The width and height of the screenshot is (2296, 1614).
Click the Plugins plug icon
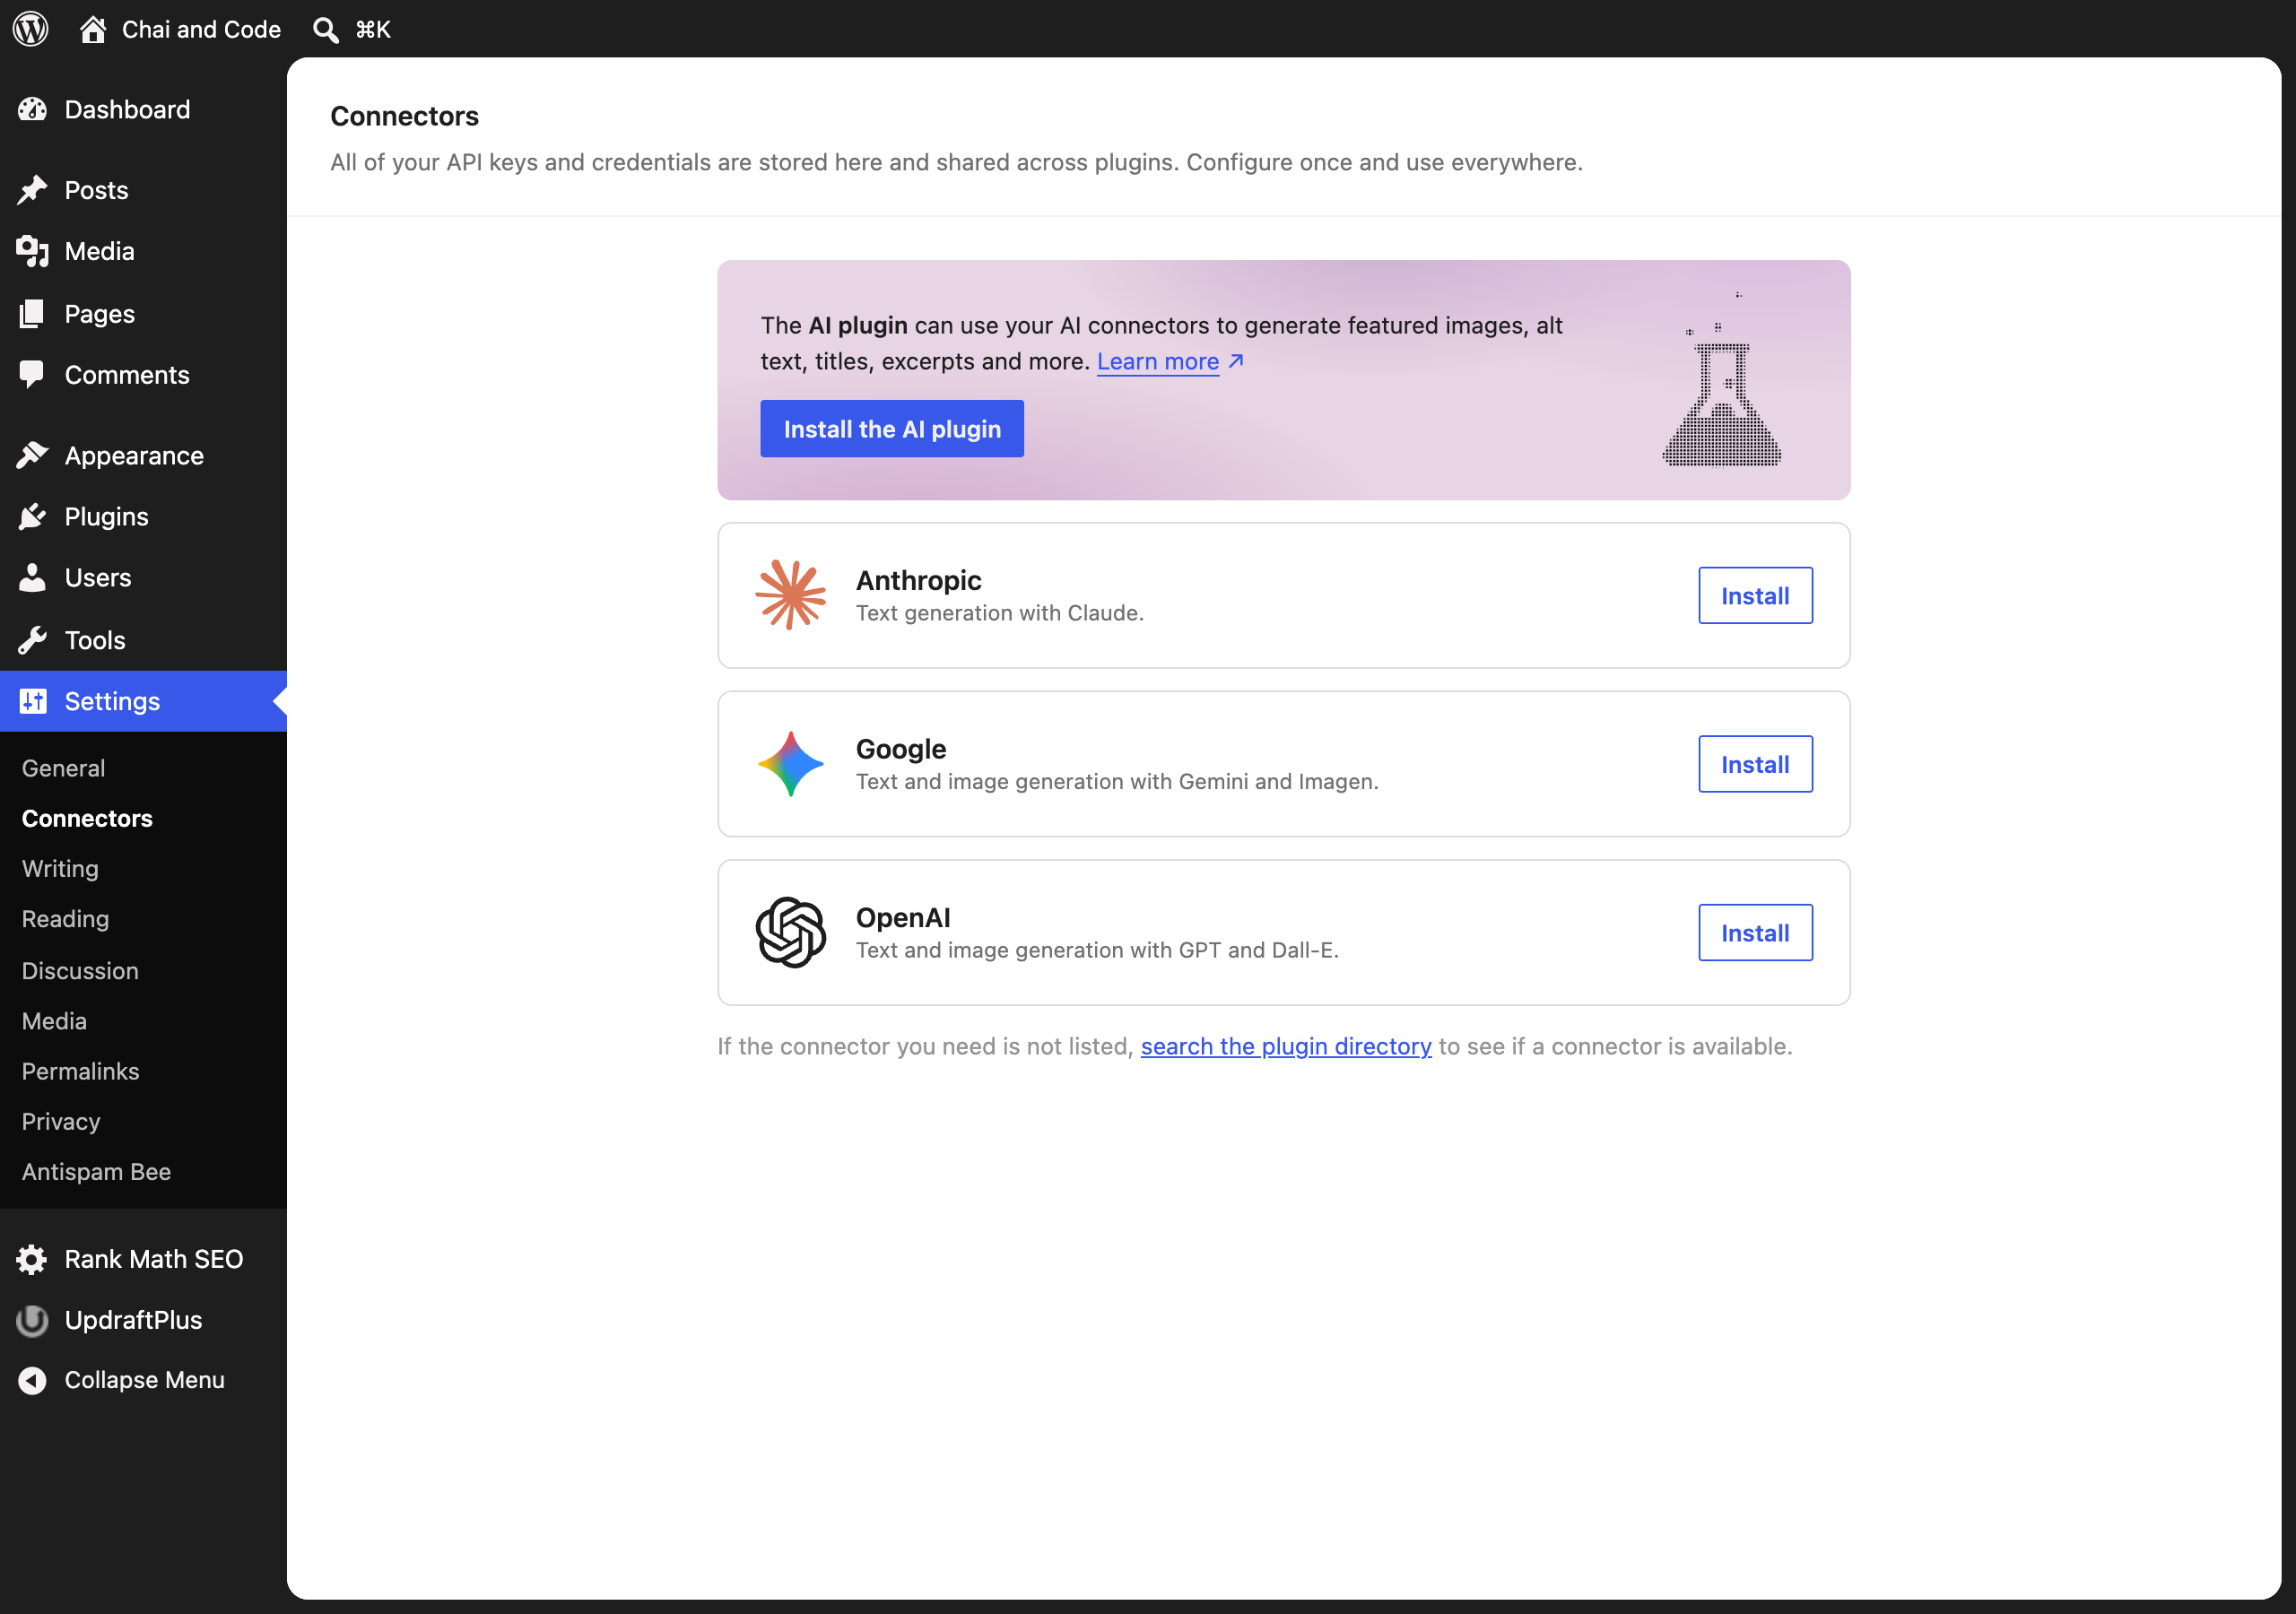tap(32, 517)
